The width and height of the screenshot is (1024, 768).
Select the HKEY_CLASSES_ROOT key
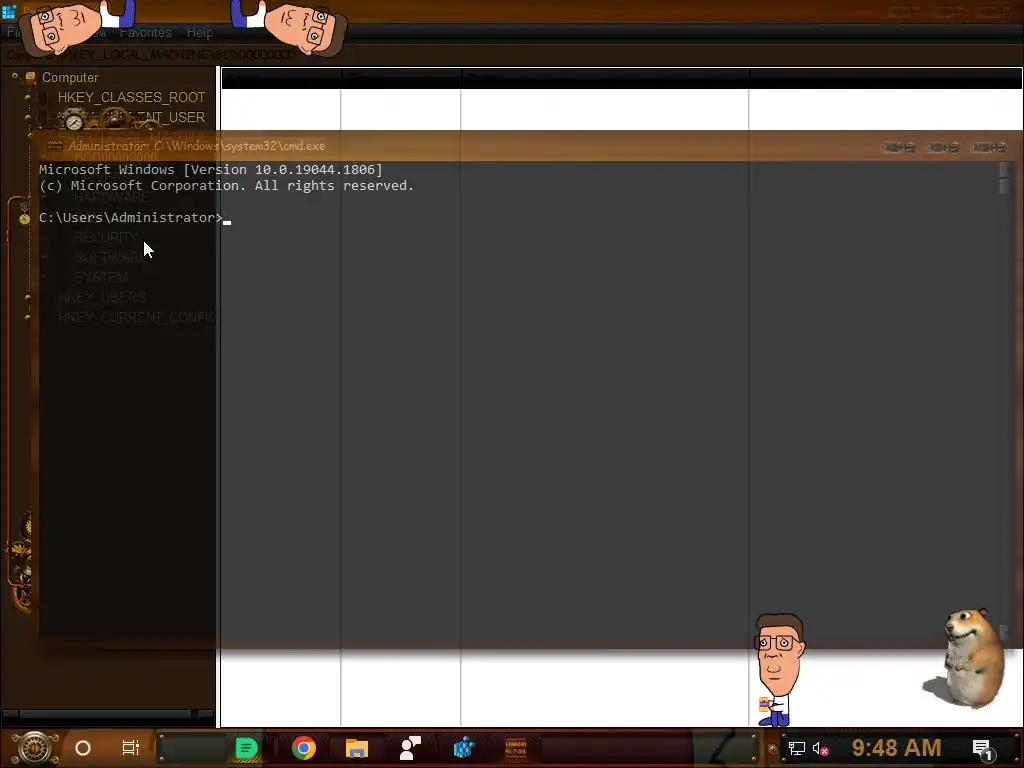coord(131,97)
